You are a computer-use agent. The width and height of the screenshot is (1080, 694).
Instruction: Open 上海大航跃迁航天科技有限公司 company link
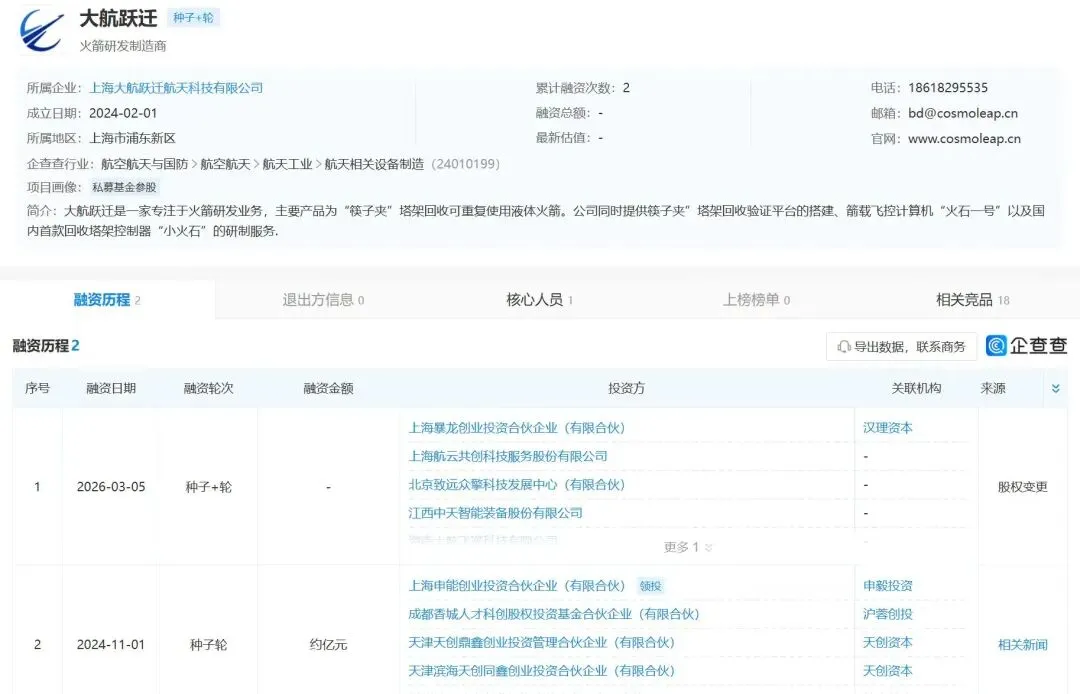(x=176, y=87)
